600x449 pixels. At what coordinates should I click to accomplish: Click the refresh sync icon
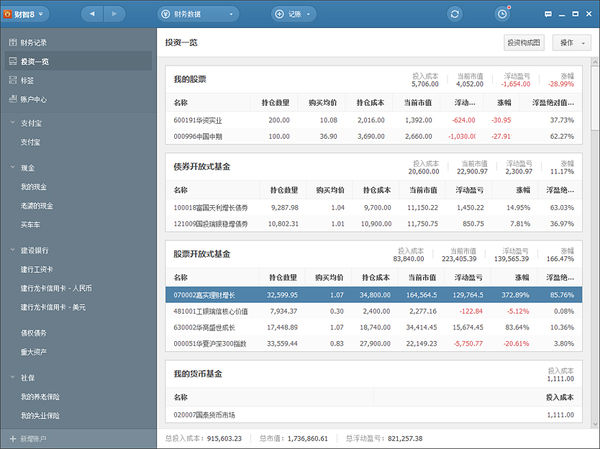(455, 14)
